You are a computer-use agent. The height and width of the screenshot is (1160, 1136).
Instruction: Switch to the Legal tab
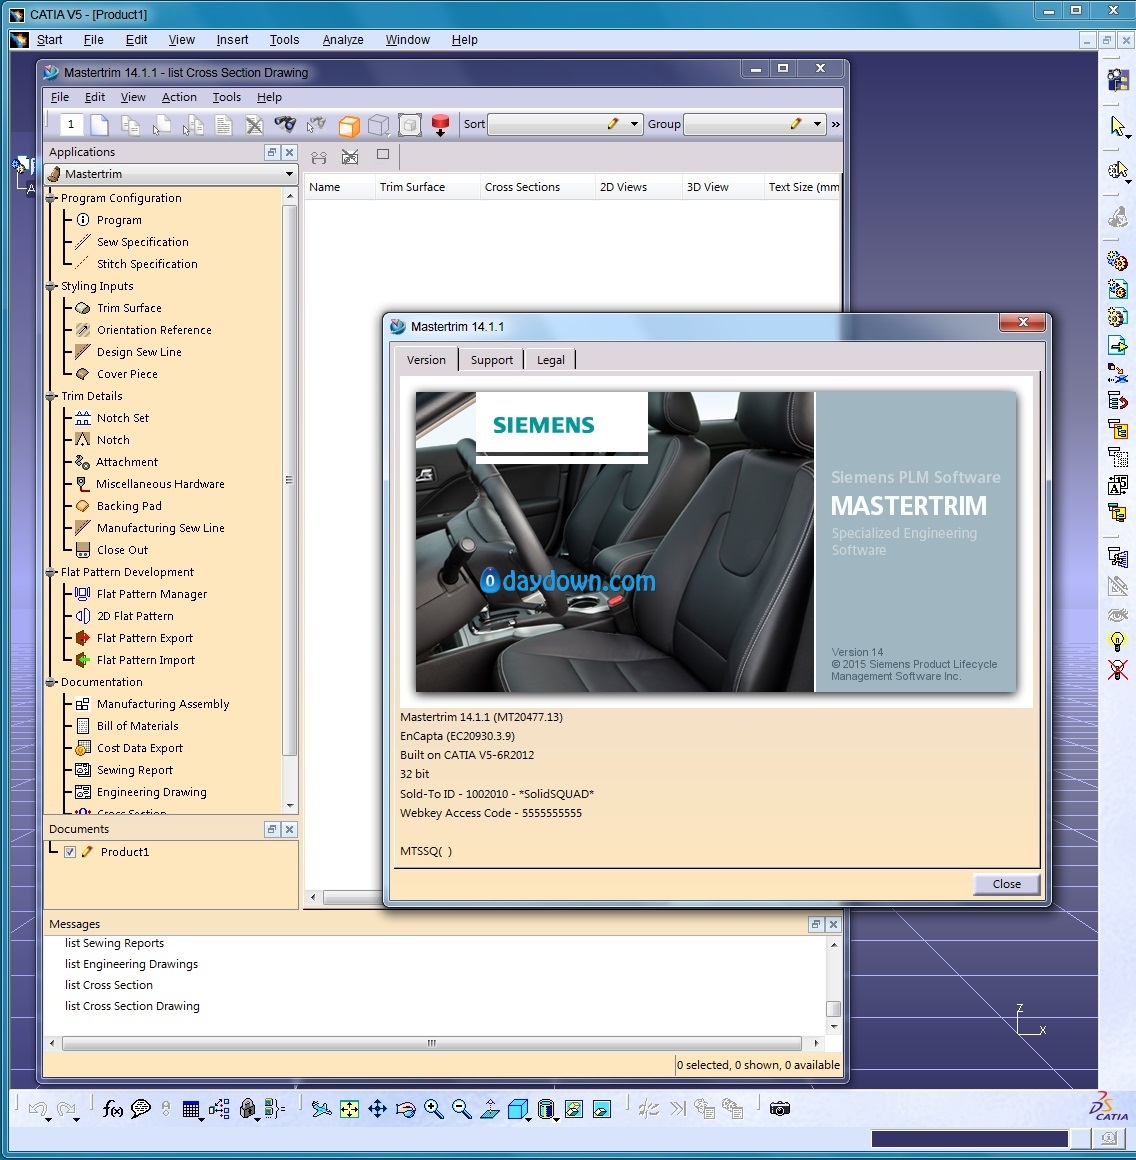pos(550,360)
